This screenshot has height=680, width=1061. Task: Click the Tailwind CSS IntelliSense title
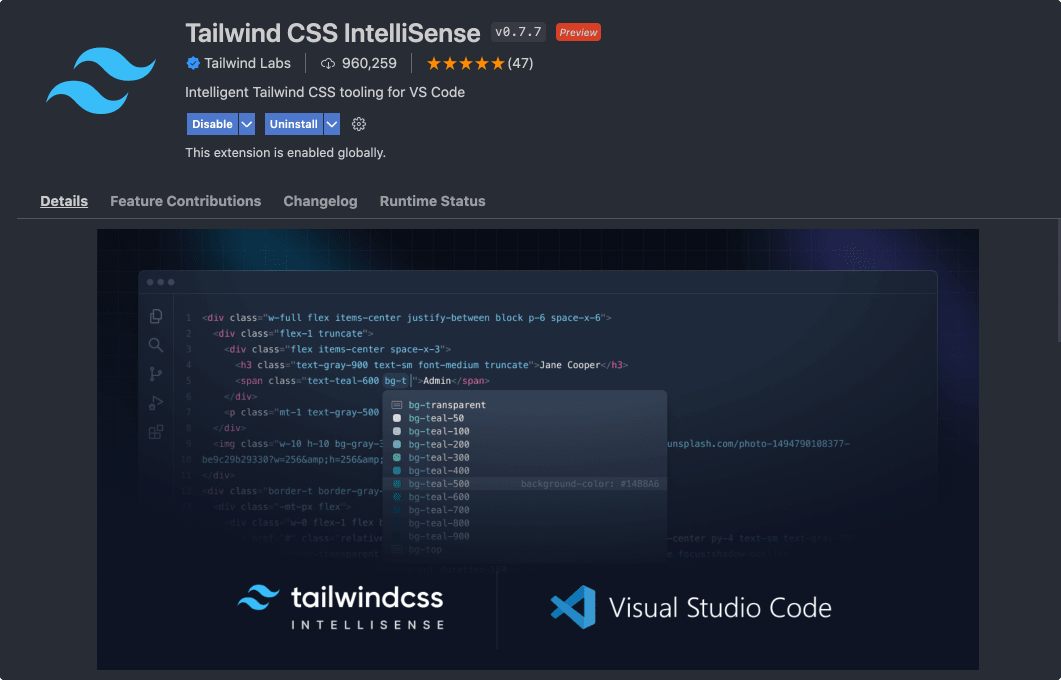click(x=333, y=32)
